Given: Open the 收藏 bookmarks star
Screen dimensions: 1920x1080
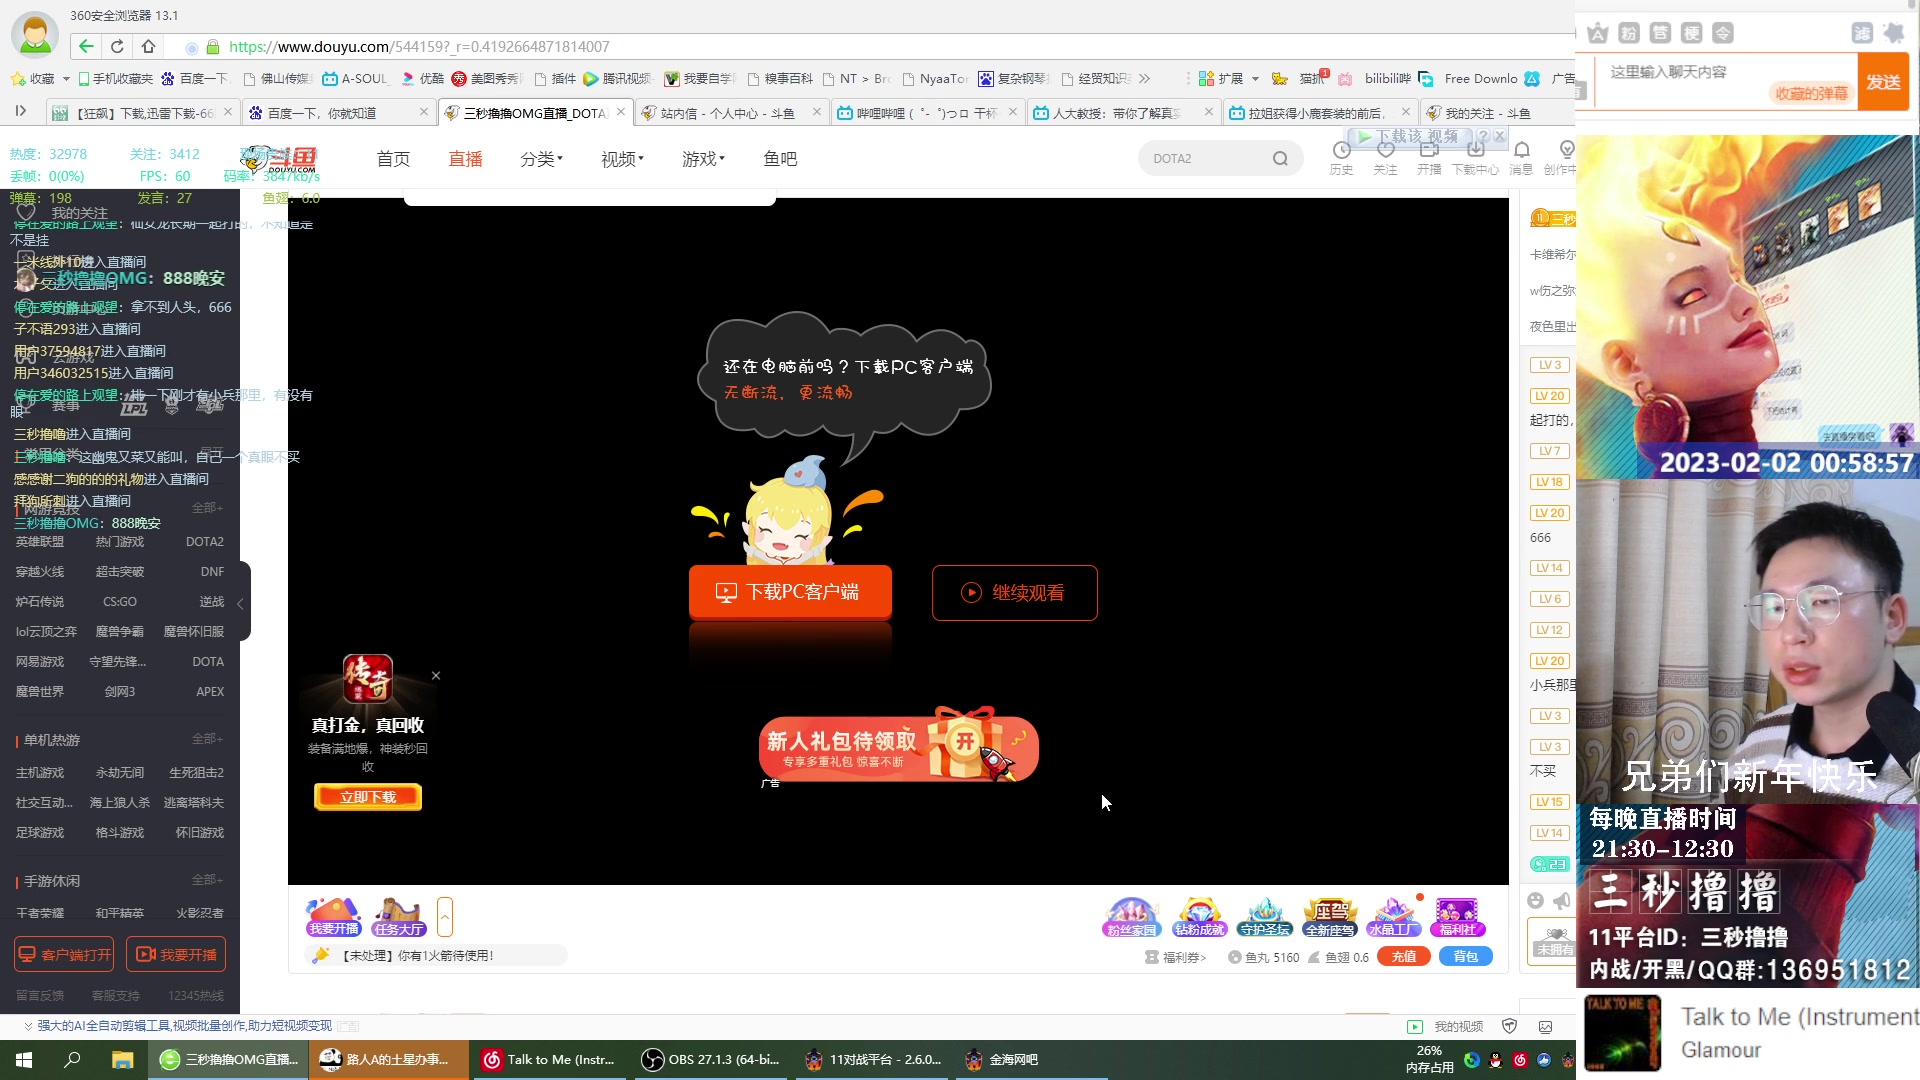Looking at the screenshot, I should pyautogui.click(x=32, y=78).
